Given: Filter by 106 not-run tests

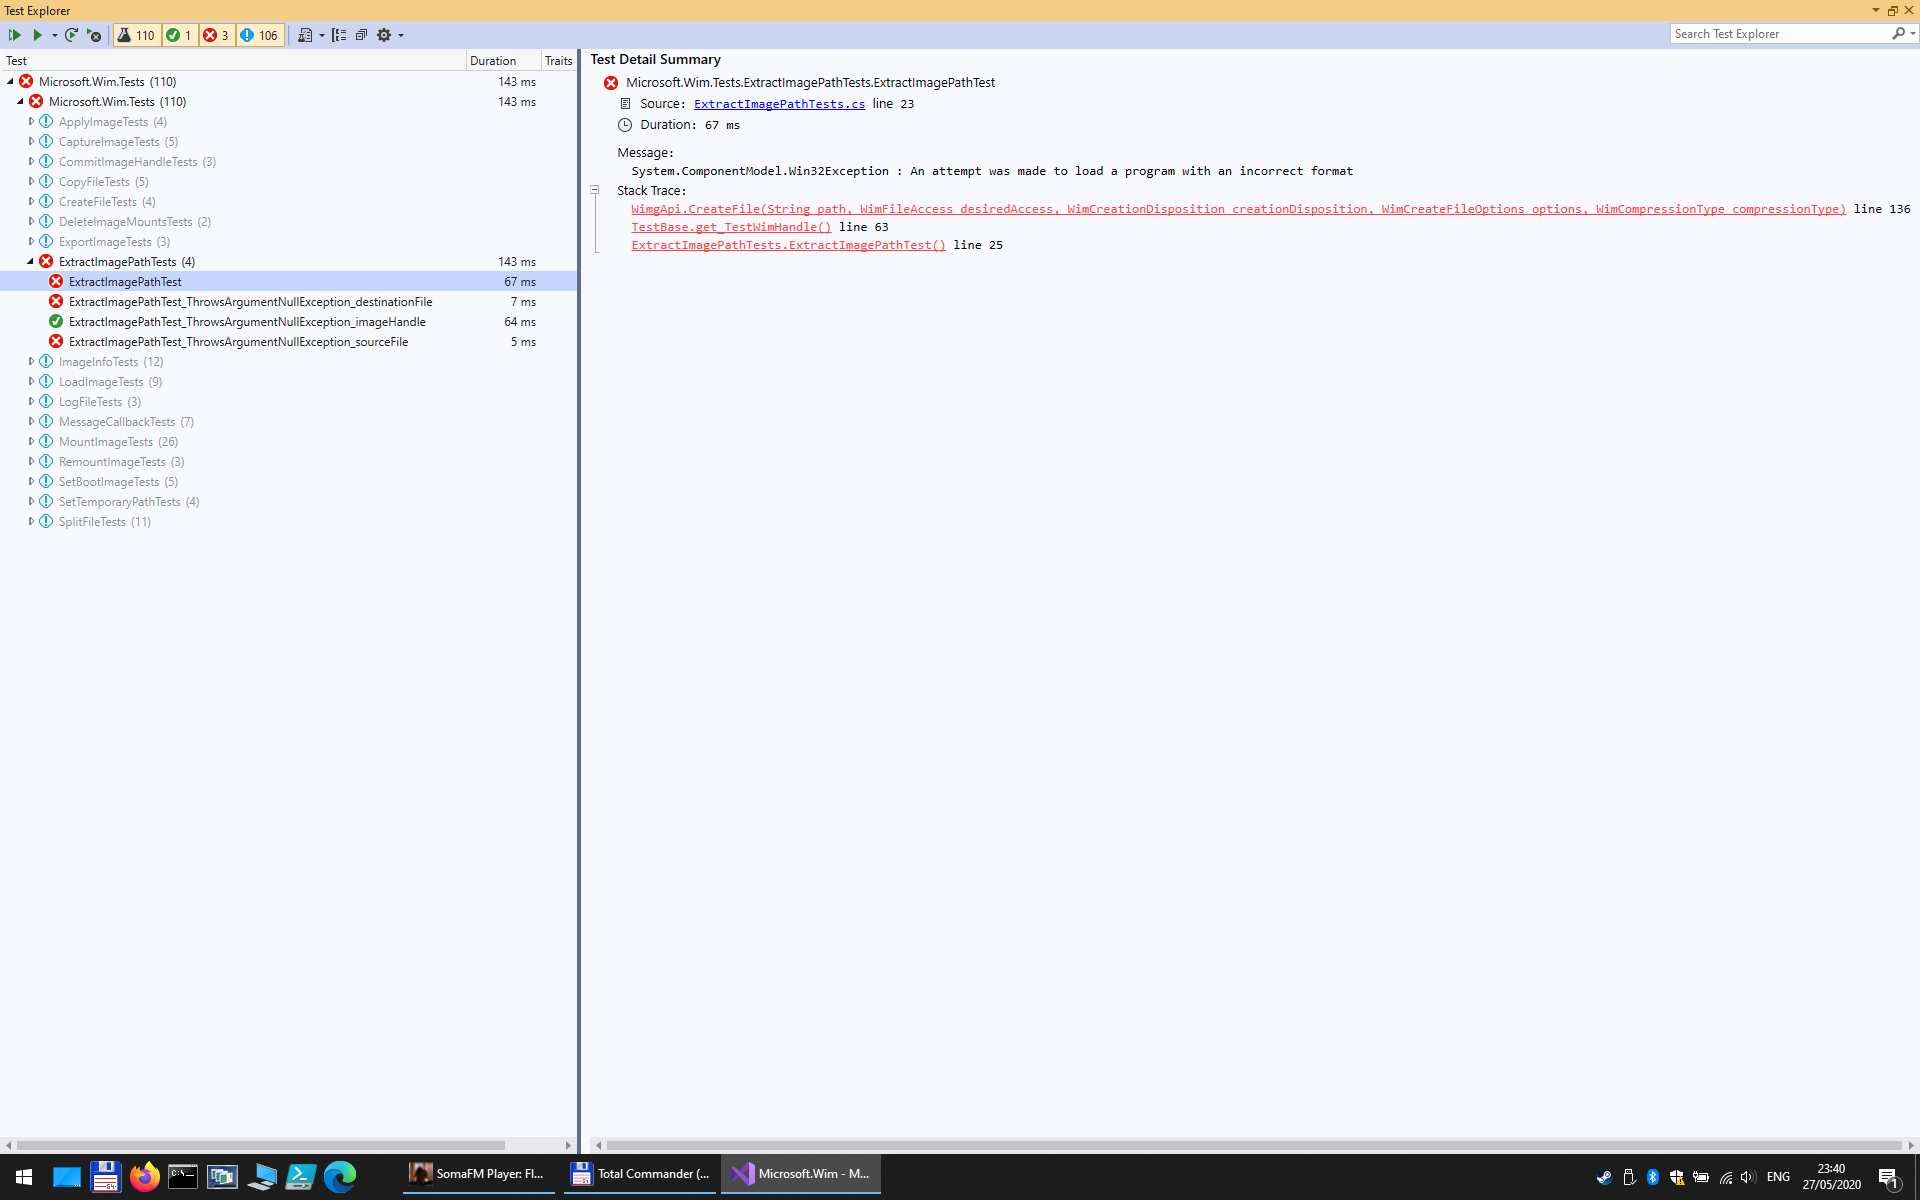Looking at the screenshot, I should pyautogui.click(x=259, y=35).
